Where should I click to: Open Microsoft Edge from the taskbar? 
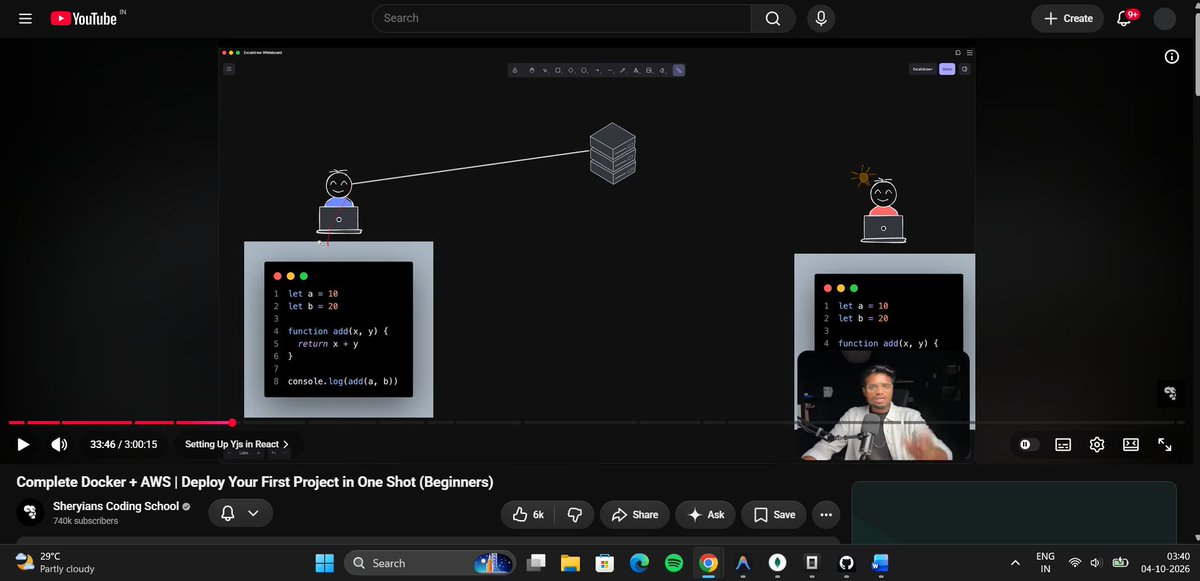pyautogui.click(x=639, y=563)
